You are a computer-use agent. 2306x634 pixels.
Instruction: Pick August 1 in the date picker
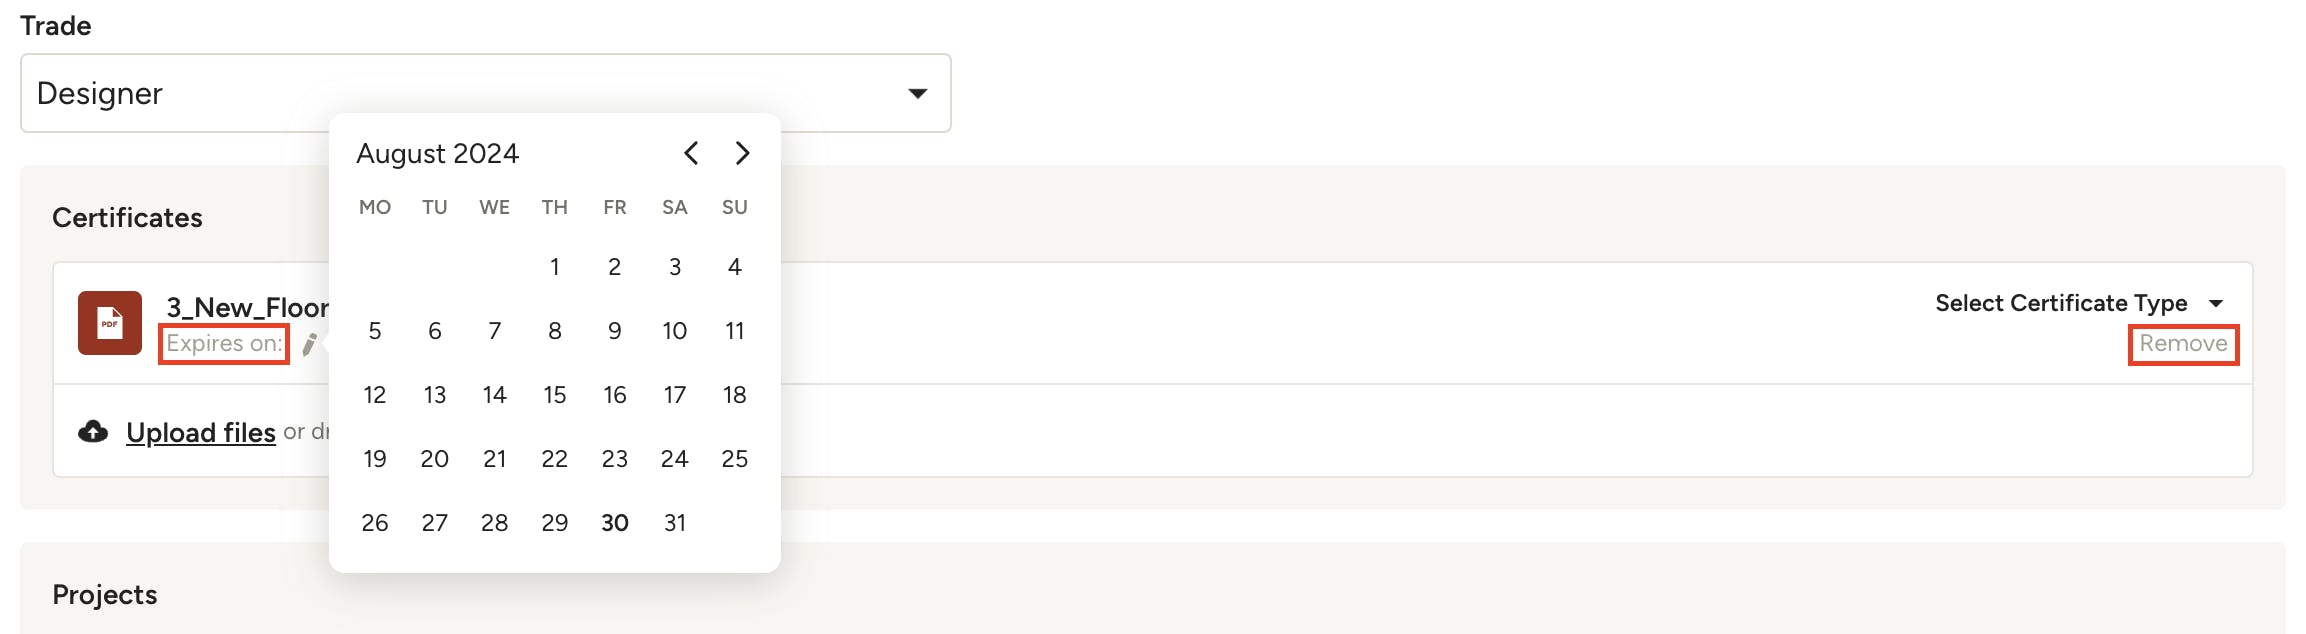[x=555, y=267]
